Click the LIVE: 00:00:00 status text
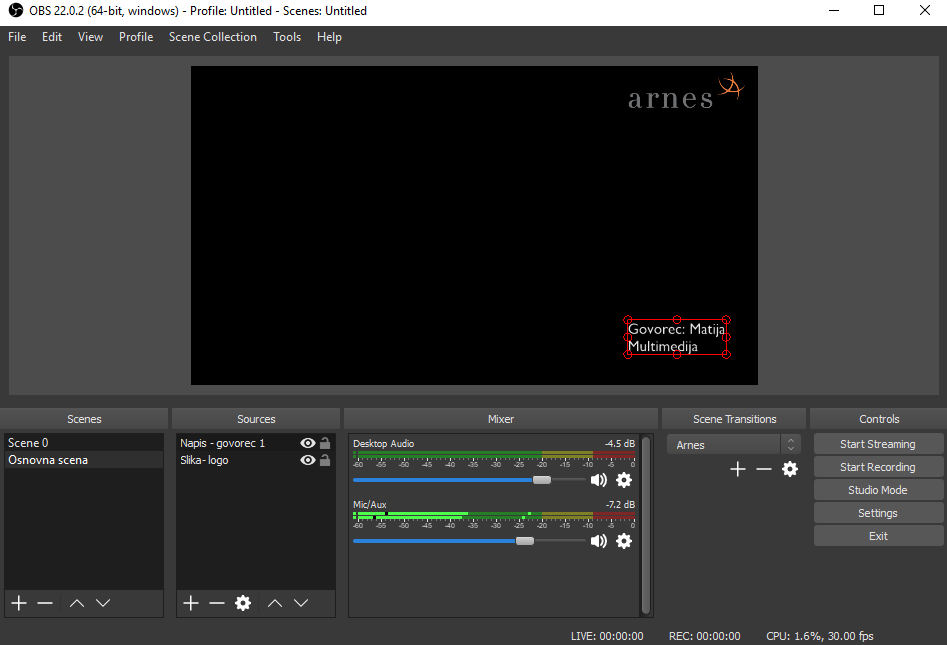This screenshot has height=645, width=947. click(x=607, y=636)
